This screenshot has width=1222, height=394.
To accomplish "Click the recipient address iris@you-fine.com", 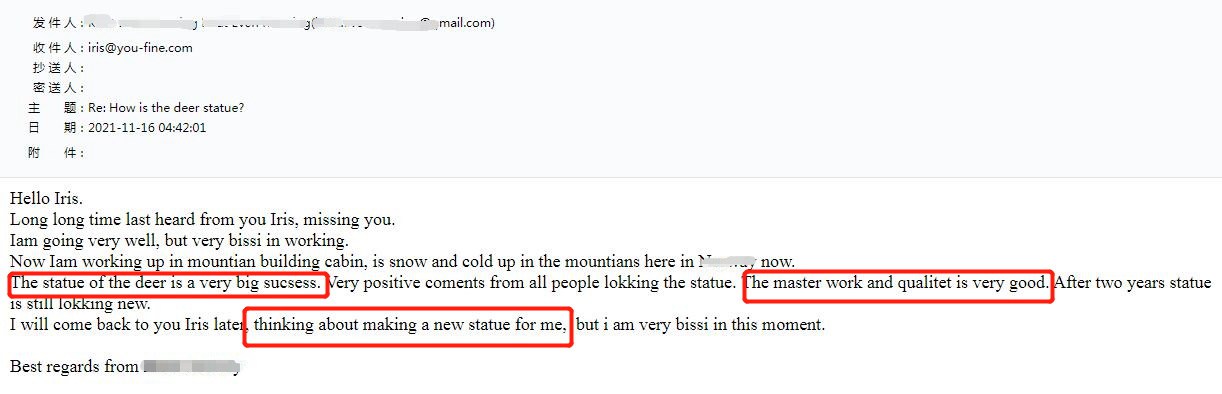I will point(140,47).
